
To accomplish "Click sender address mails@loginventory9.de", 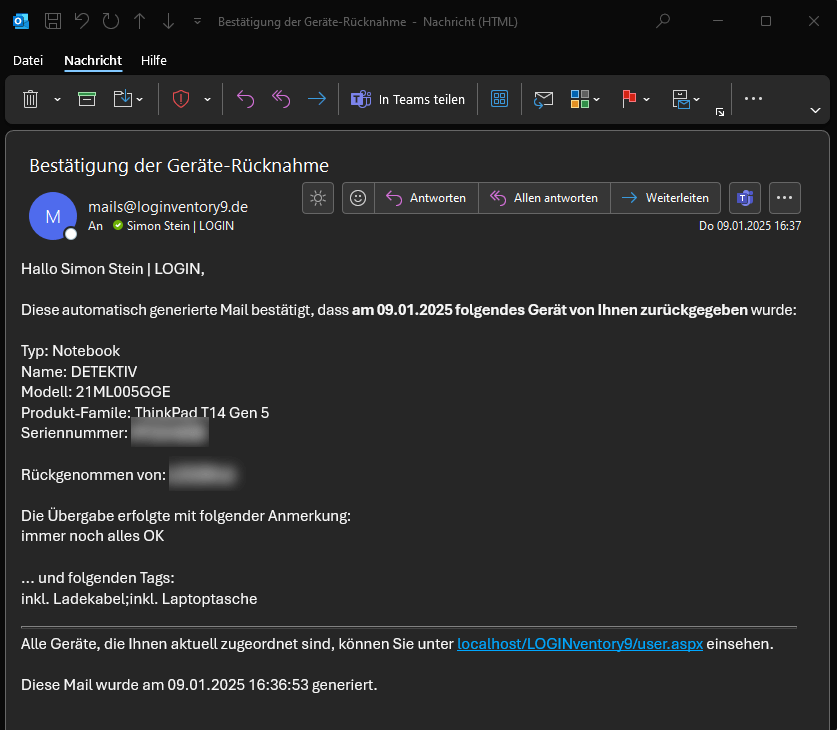I will click(x=168, y=207).
